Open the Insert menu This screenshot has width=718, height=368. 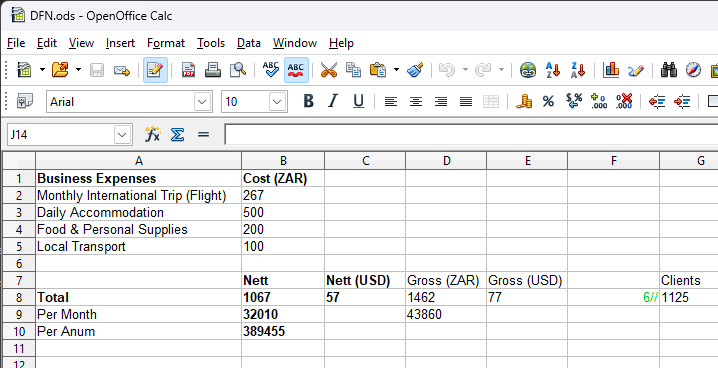point(120,43)
